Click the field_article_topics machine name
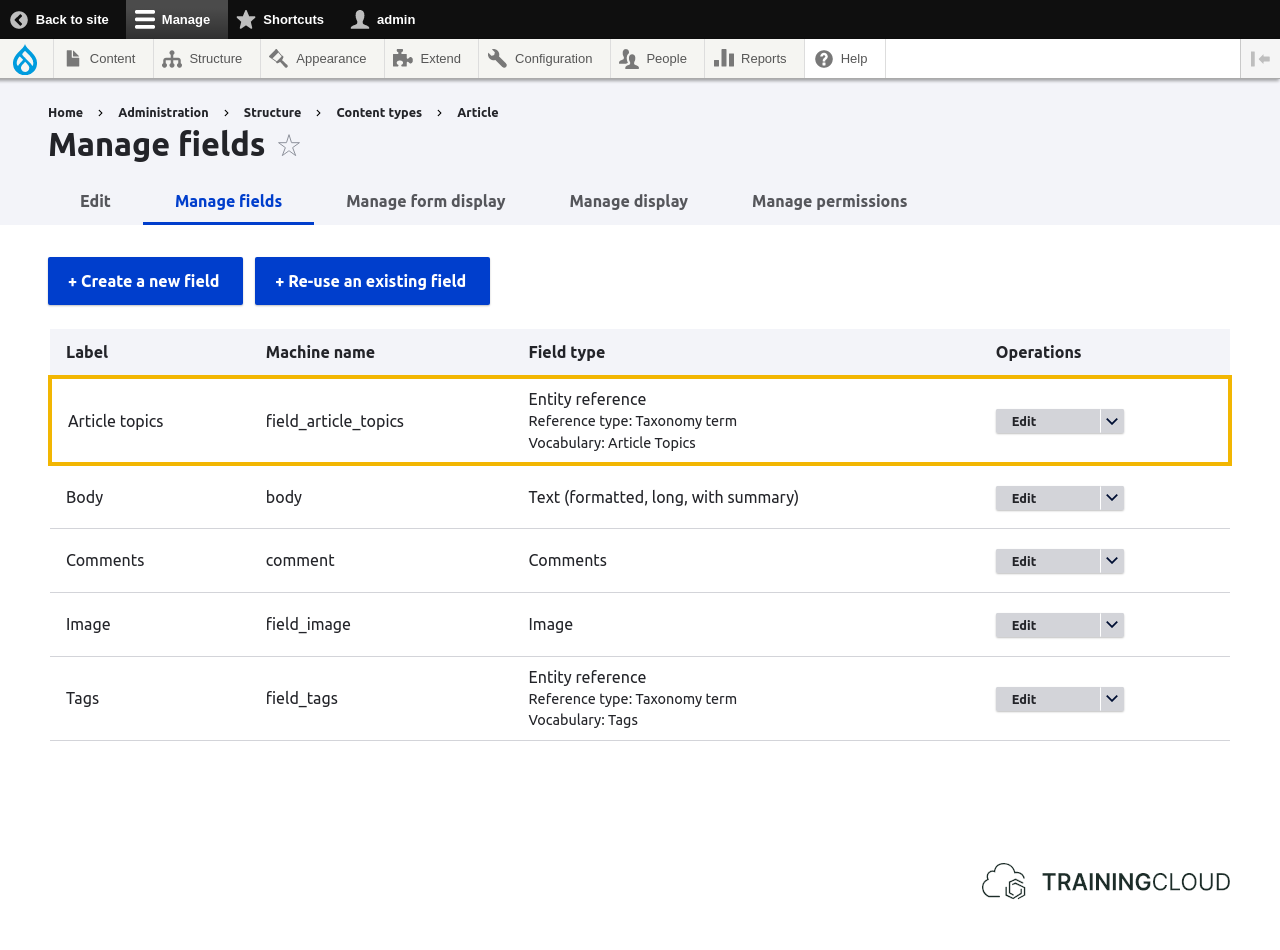 point(335,421)
